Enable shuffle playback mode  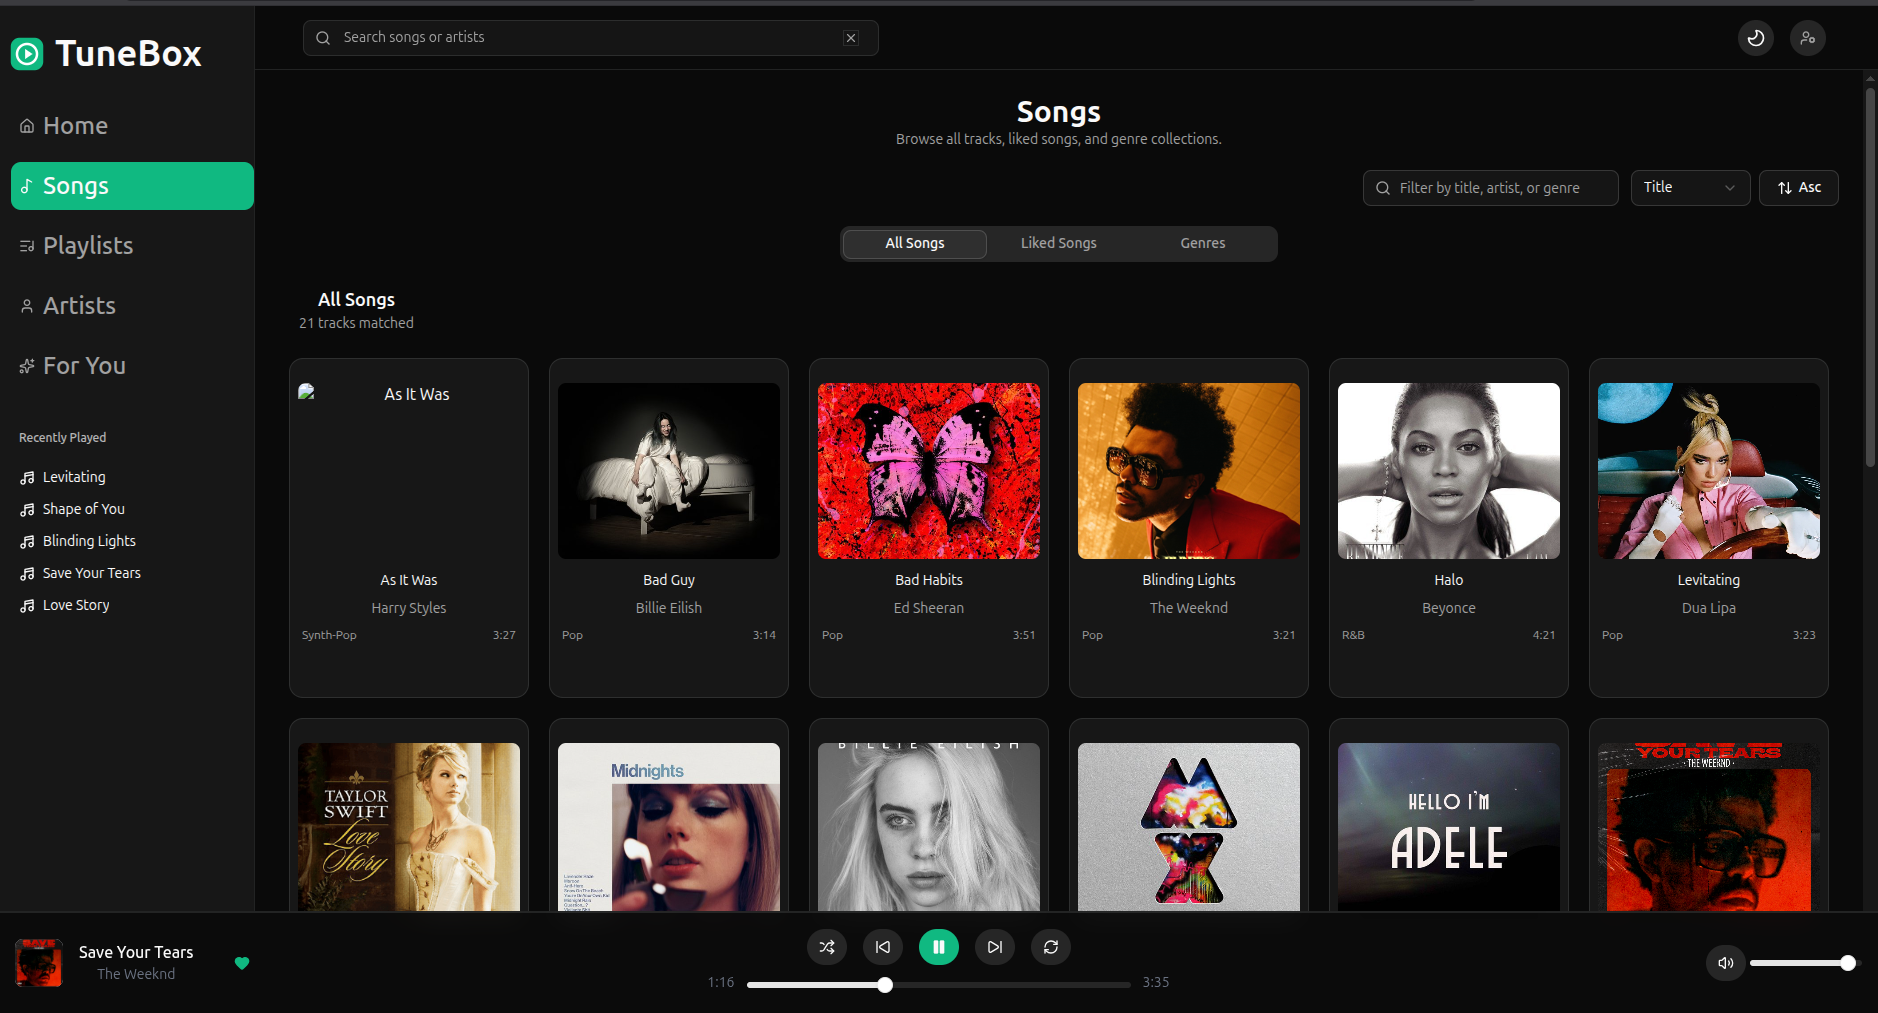coord(826,946)
